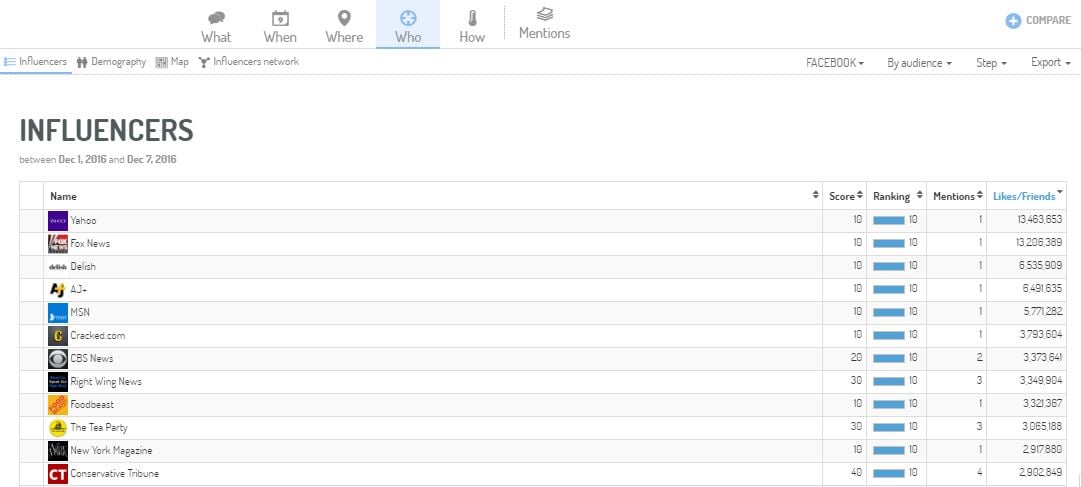
Task: Click the plus icon next to Compare
Action: point(1013,21)
